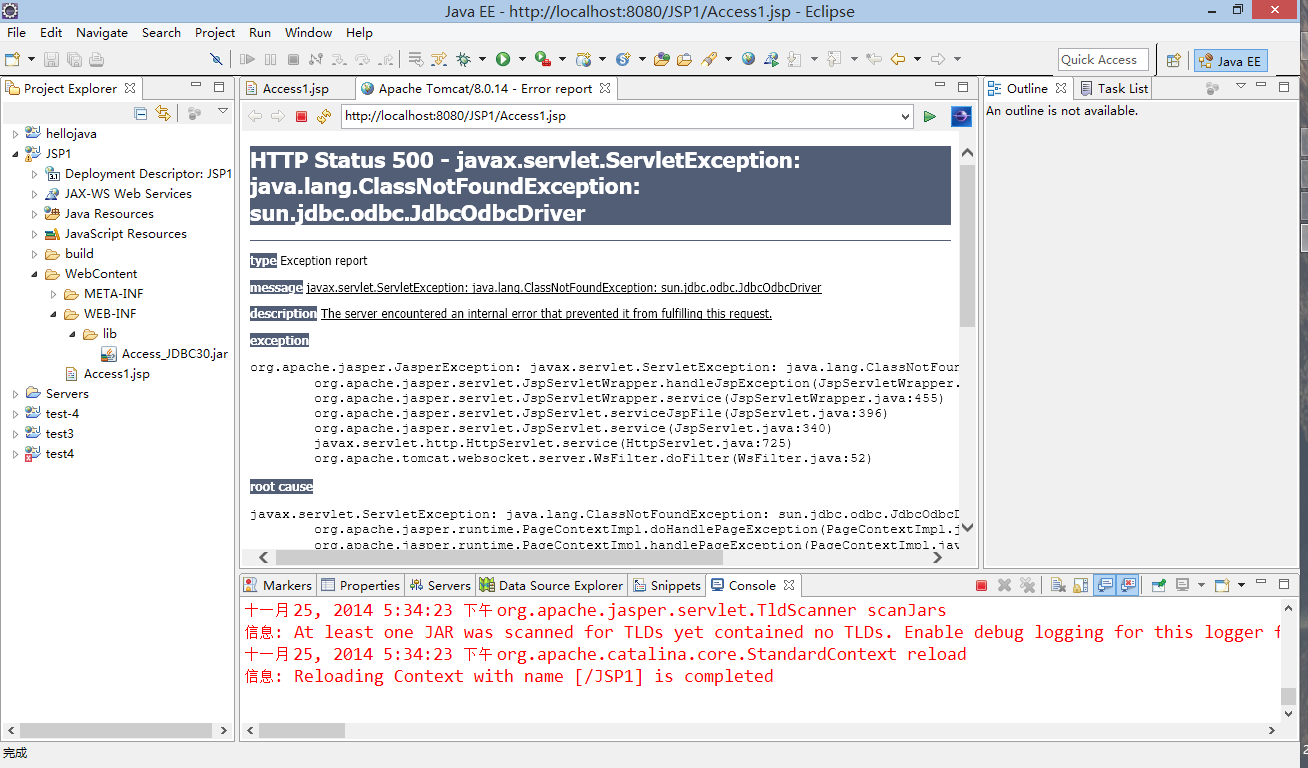Click the Open Type folder icon

point(661,59)
